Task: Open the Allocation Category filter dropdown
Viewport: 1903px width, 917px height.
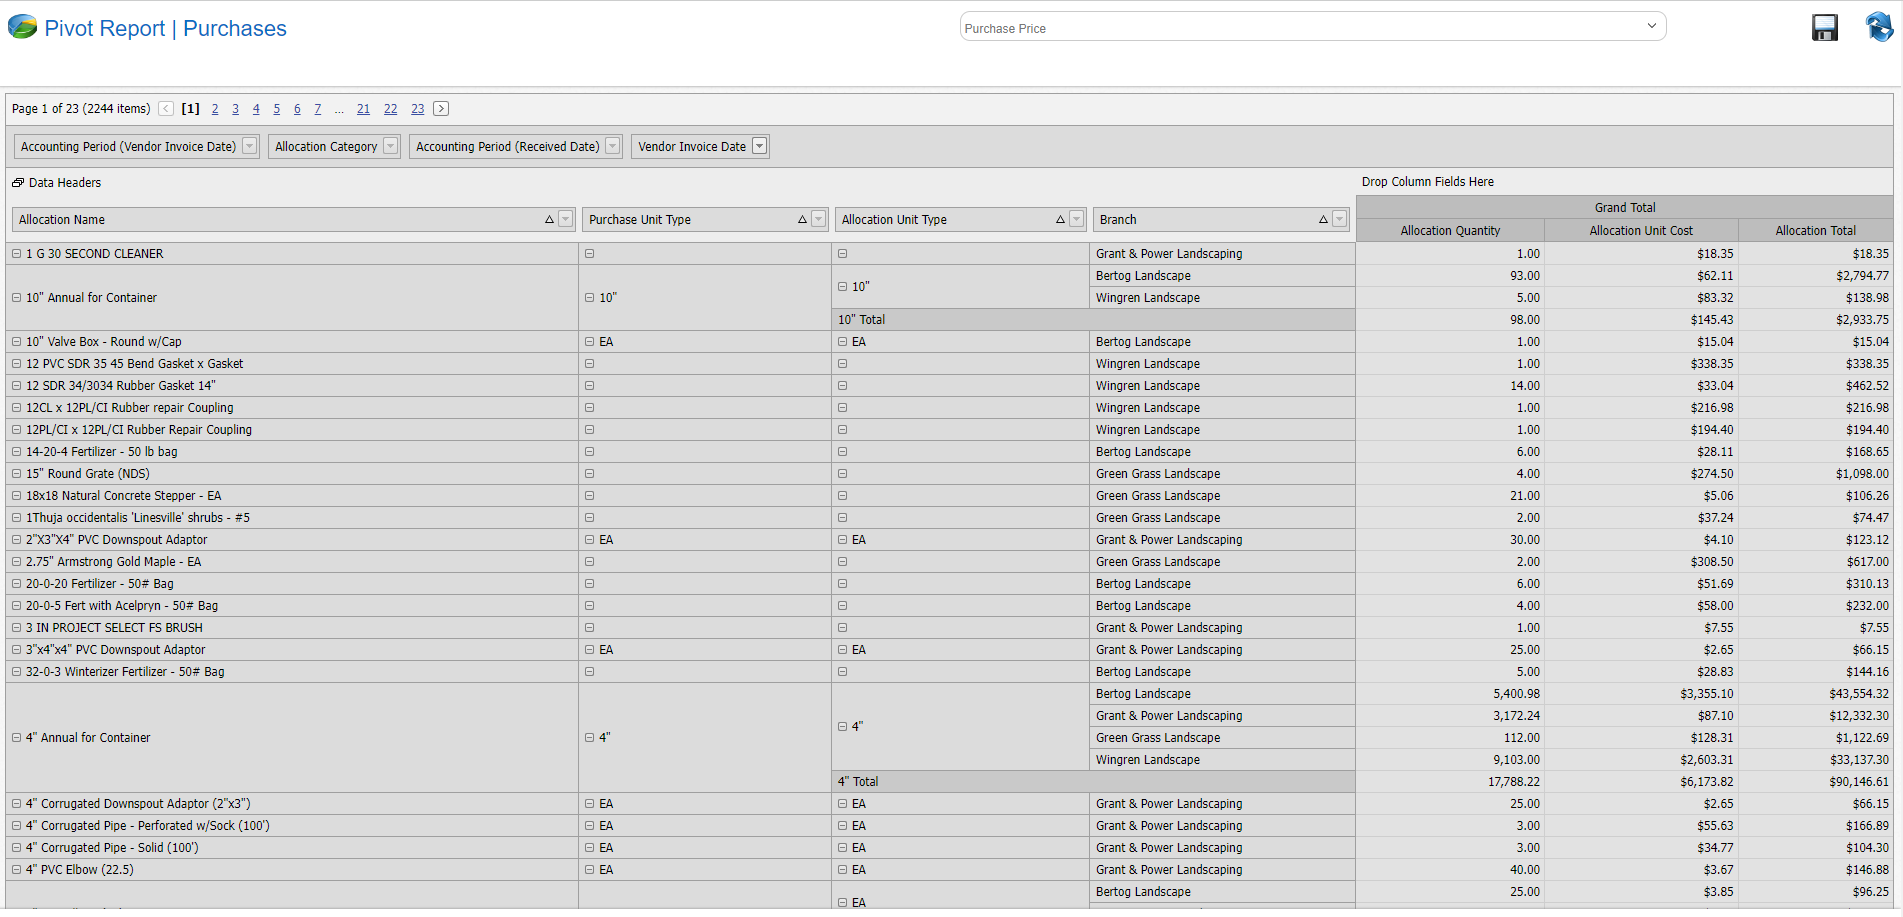Action: point(391,146)
